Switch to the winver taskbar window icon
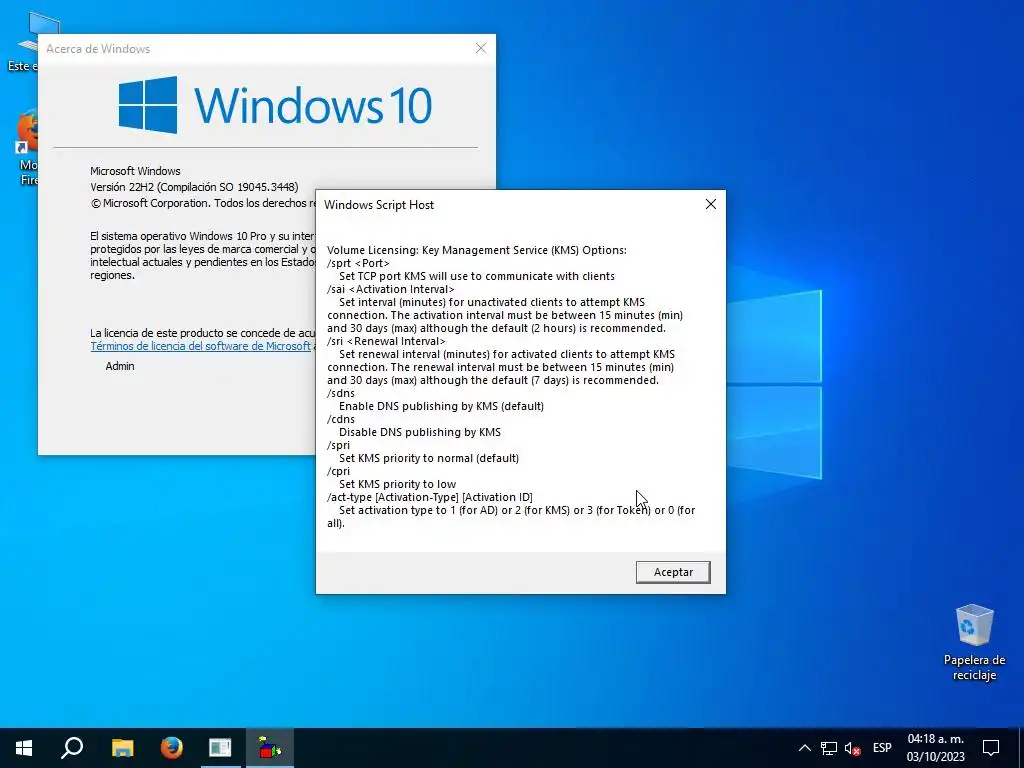 pyautogui.click(x=220, y=748)
